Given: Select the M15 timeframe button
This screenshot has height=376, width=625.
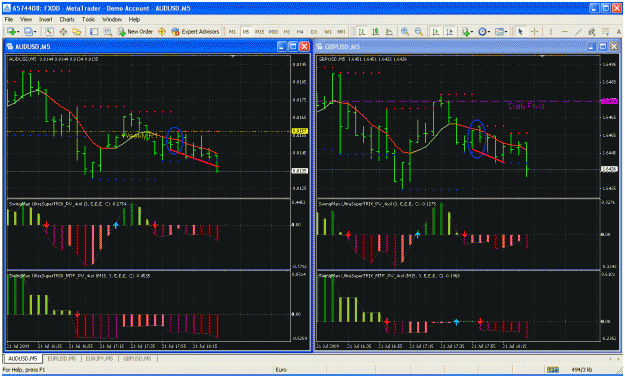Looking at the screenshot, I should tap(259, 32).
